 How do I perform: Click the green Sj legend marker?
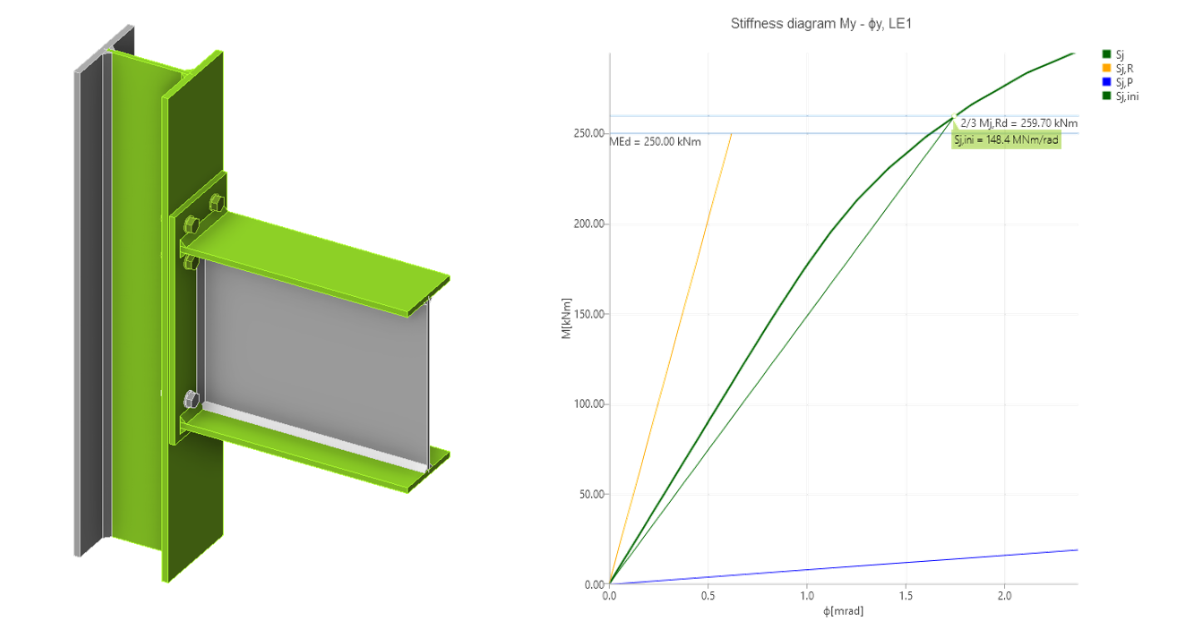pyautogui.click(x=1106, y=55)
